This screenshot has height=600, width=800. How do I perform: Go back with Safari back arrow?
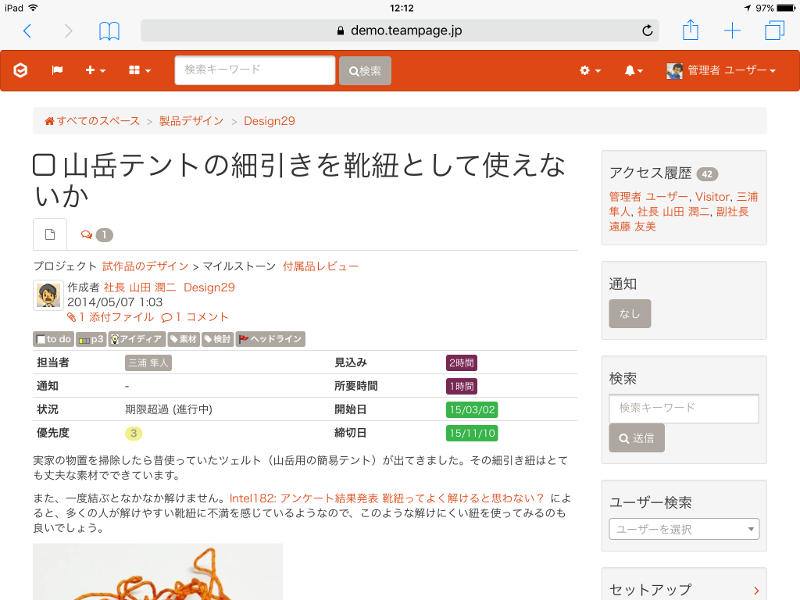pyautogui.click(x=28, y=31)
